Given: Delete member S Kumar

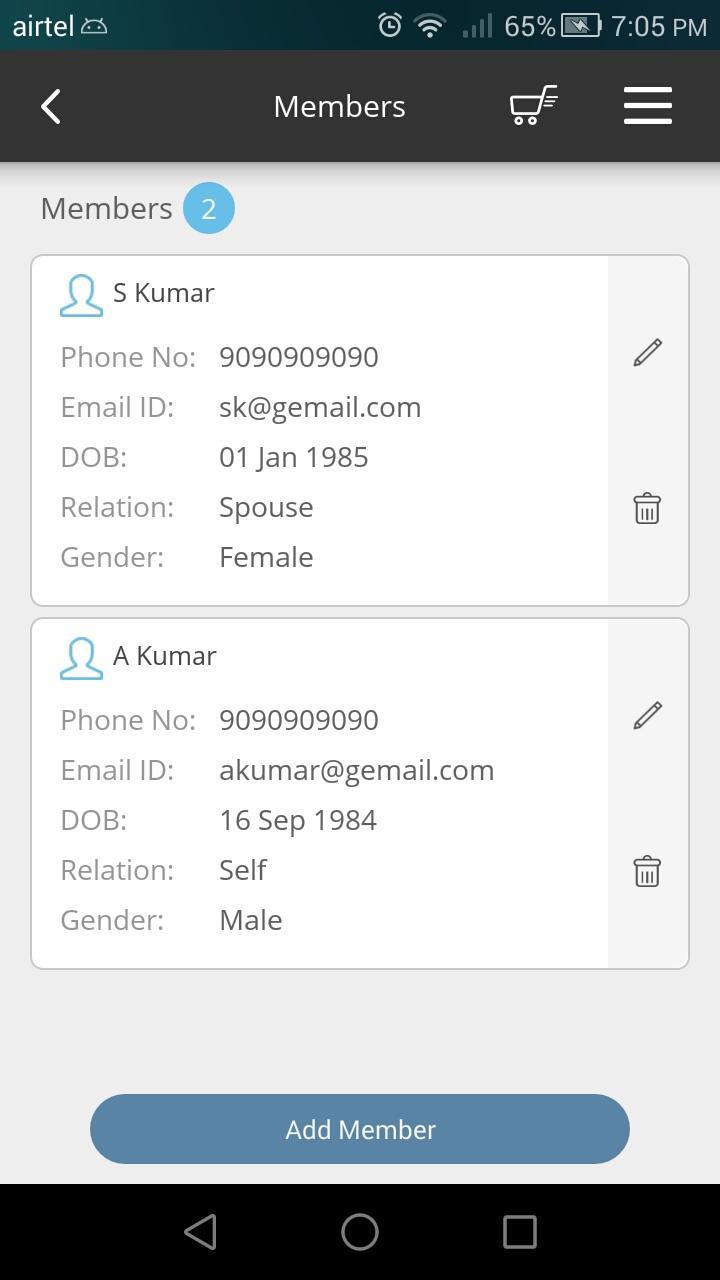Looking at the screenshot, I should tap(647, 508).
